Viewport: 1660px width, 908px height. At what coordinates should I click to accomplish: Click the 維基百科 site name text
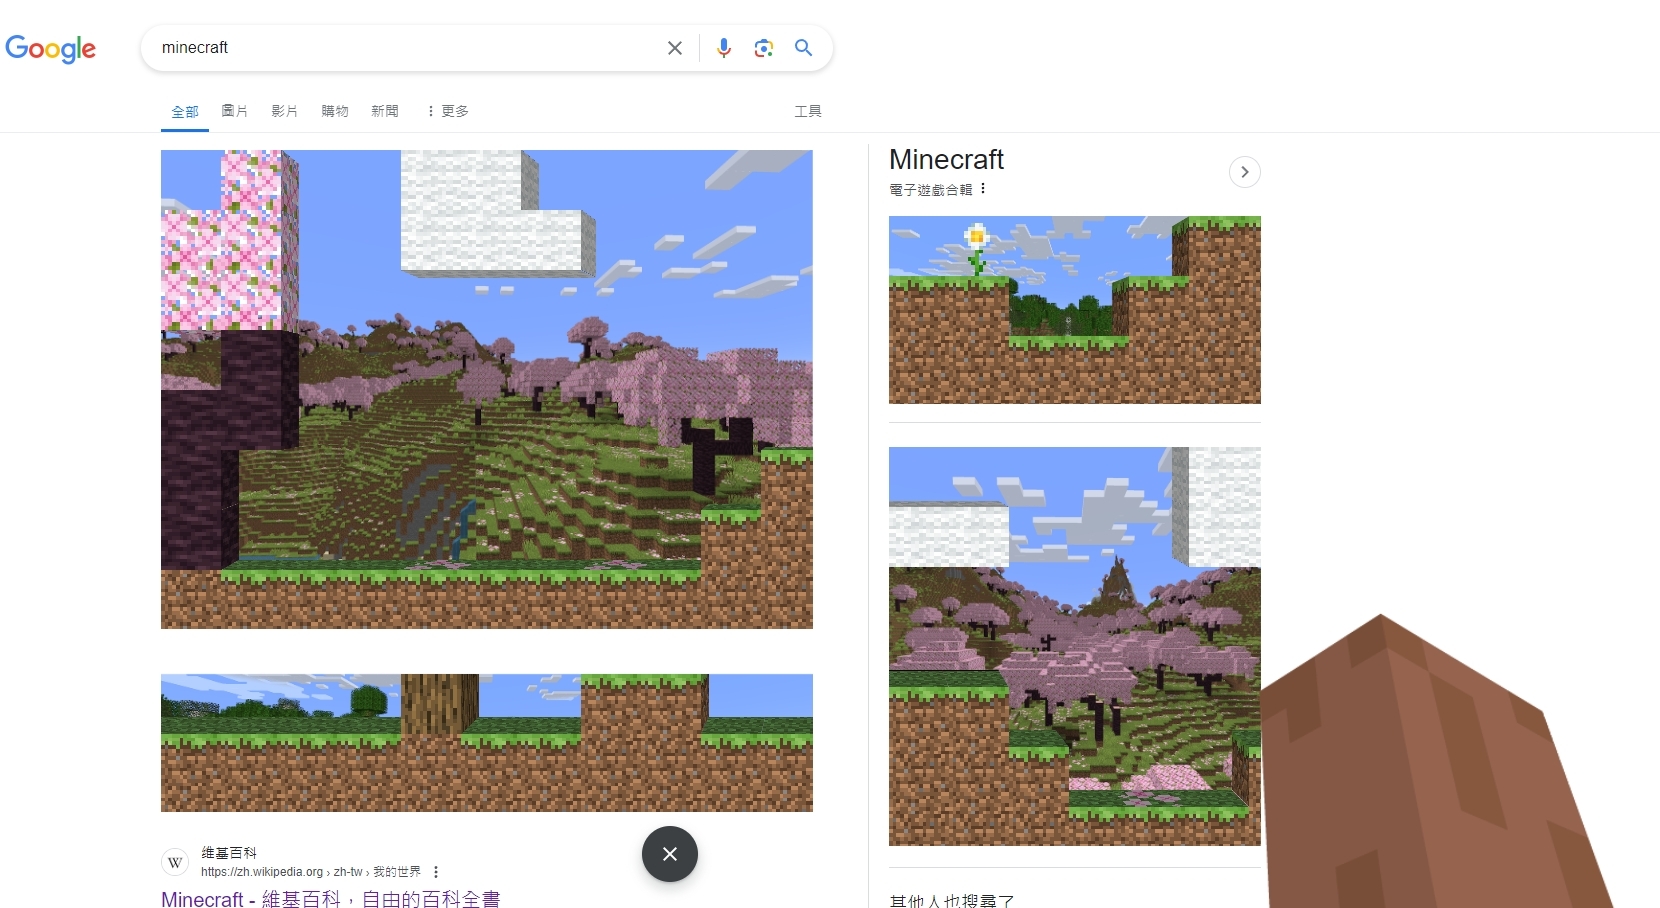(x=229, y=853)
